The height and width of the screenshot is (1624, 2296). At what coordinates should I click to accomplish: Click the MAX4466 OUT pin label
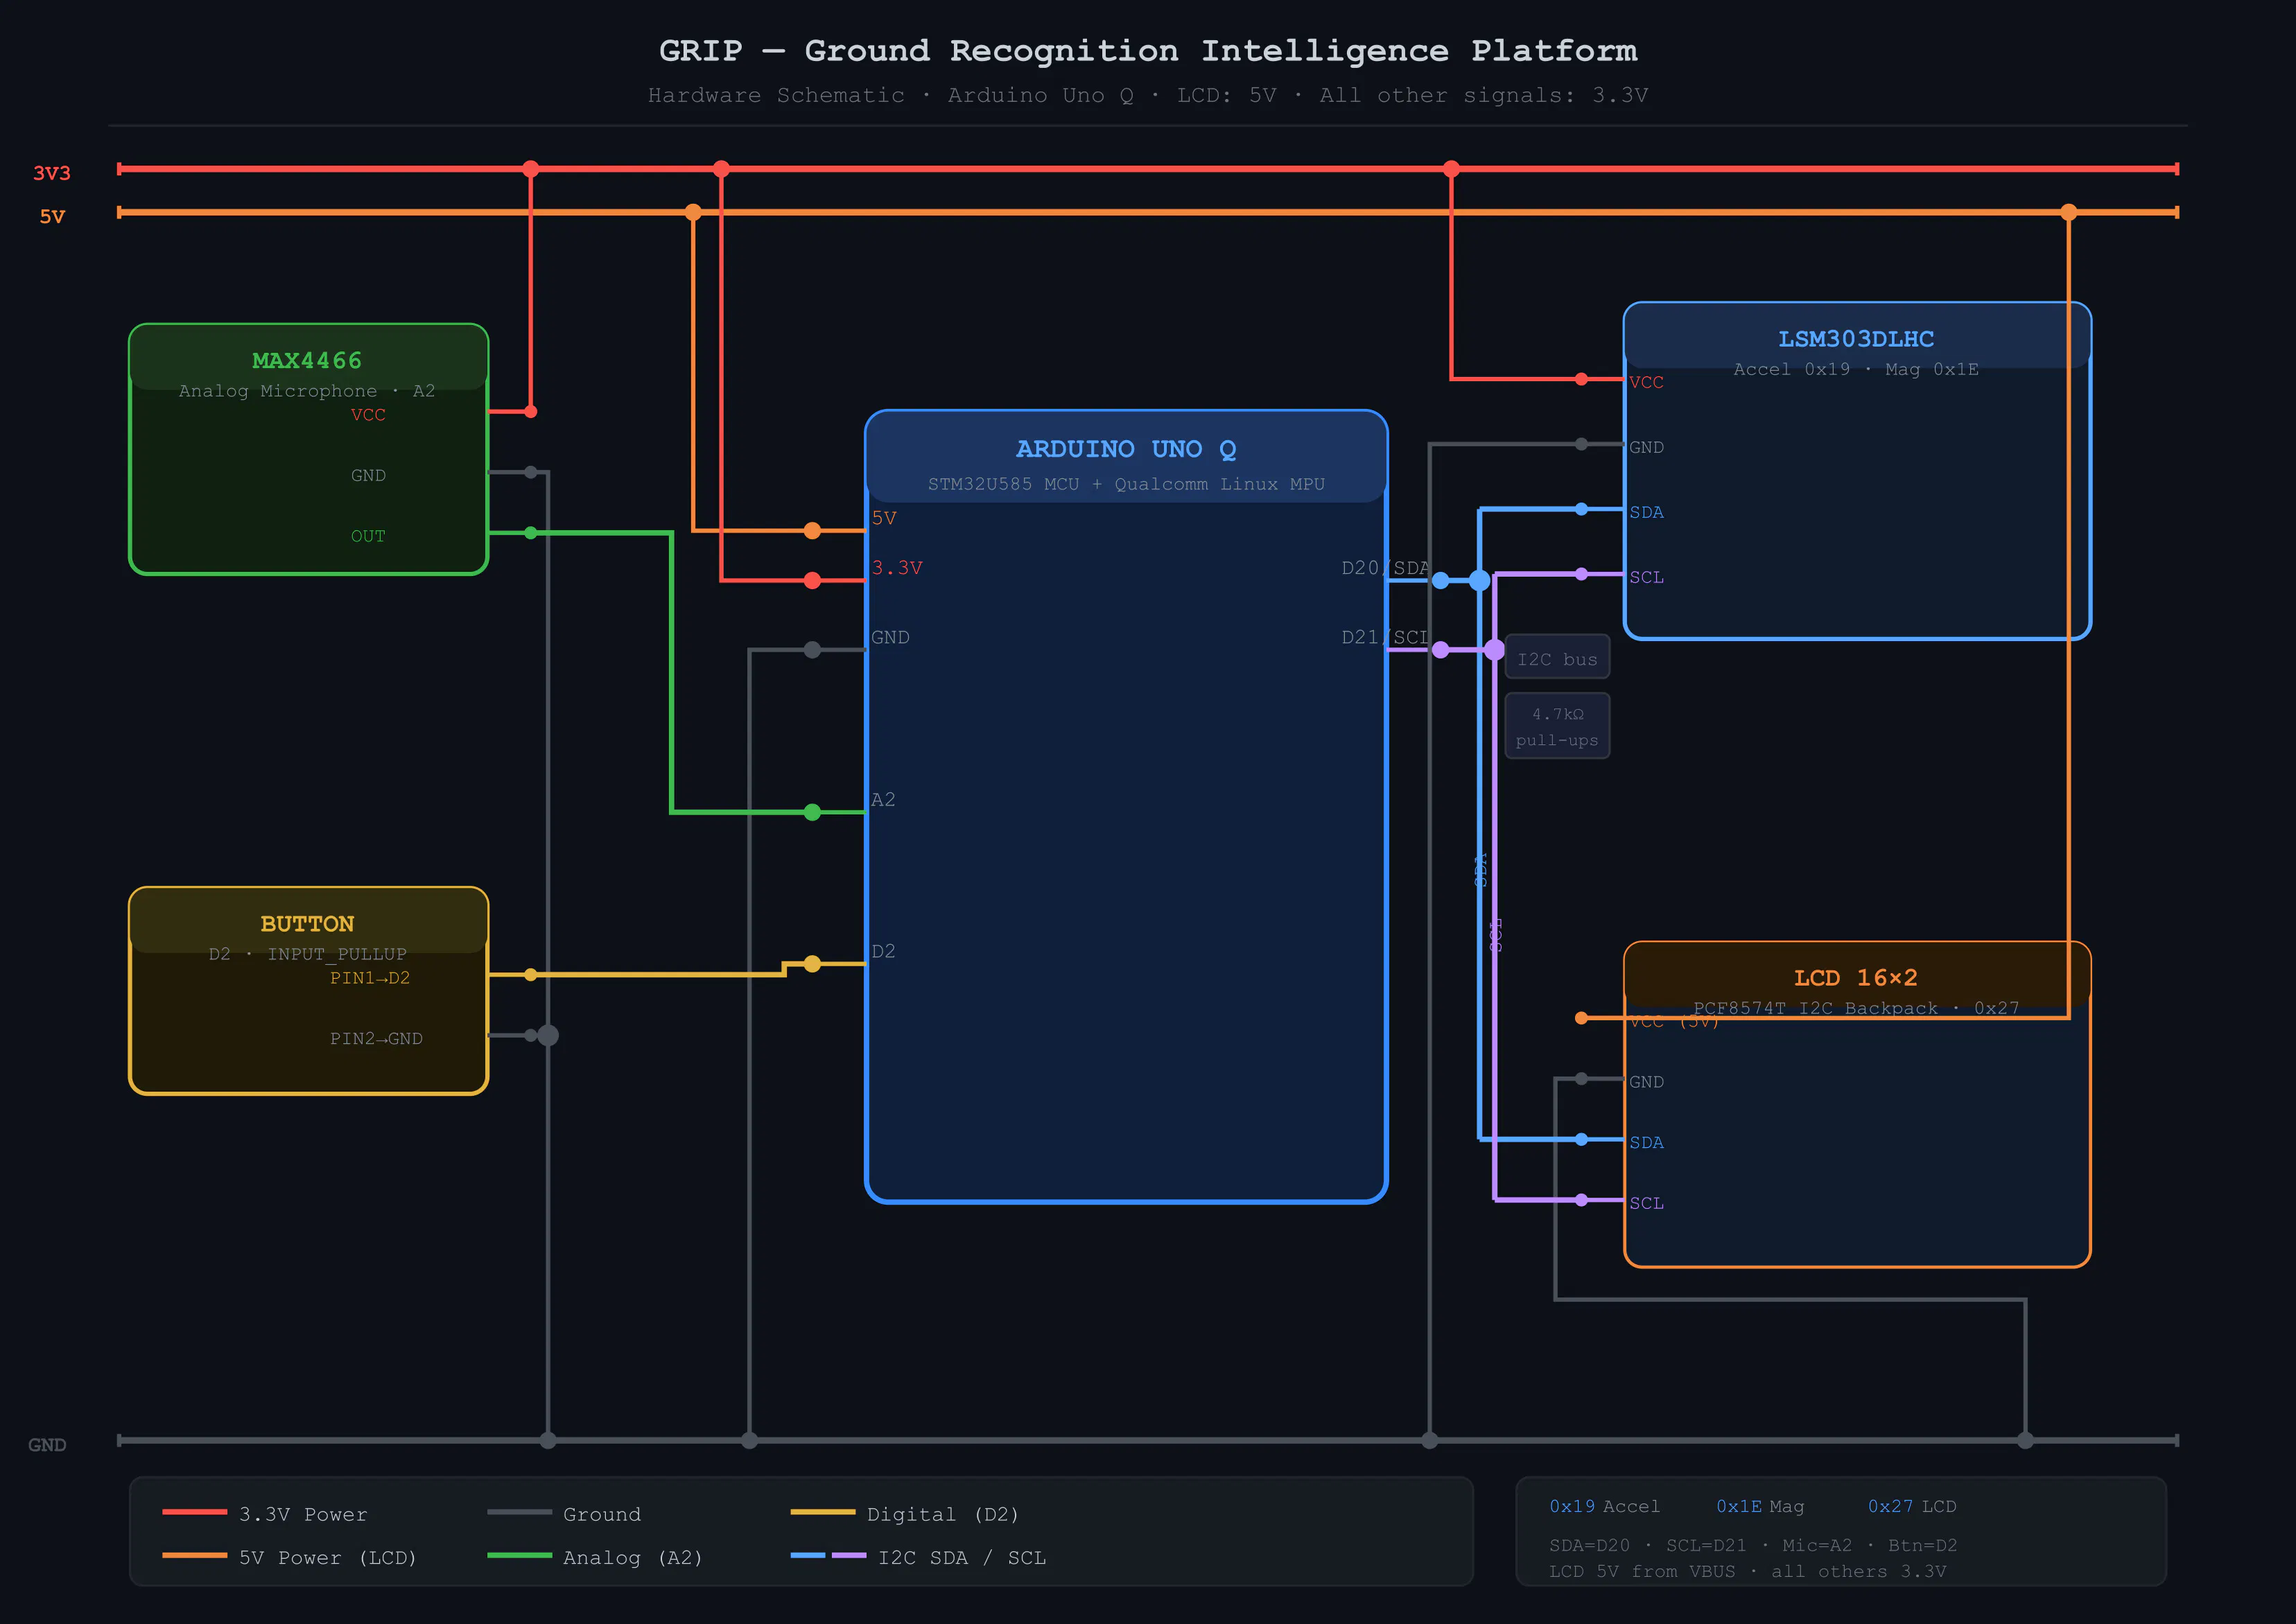(368, 536)
